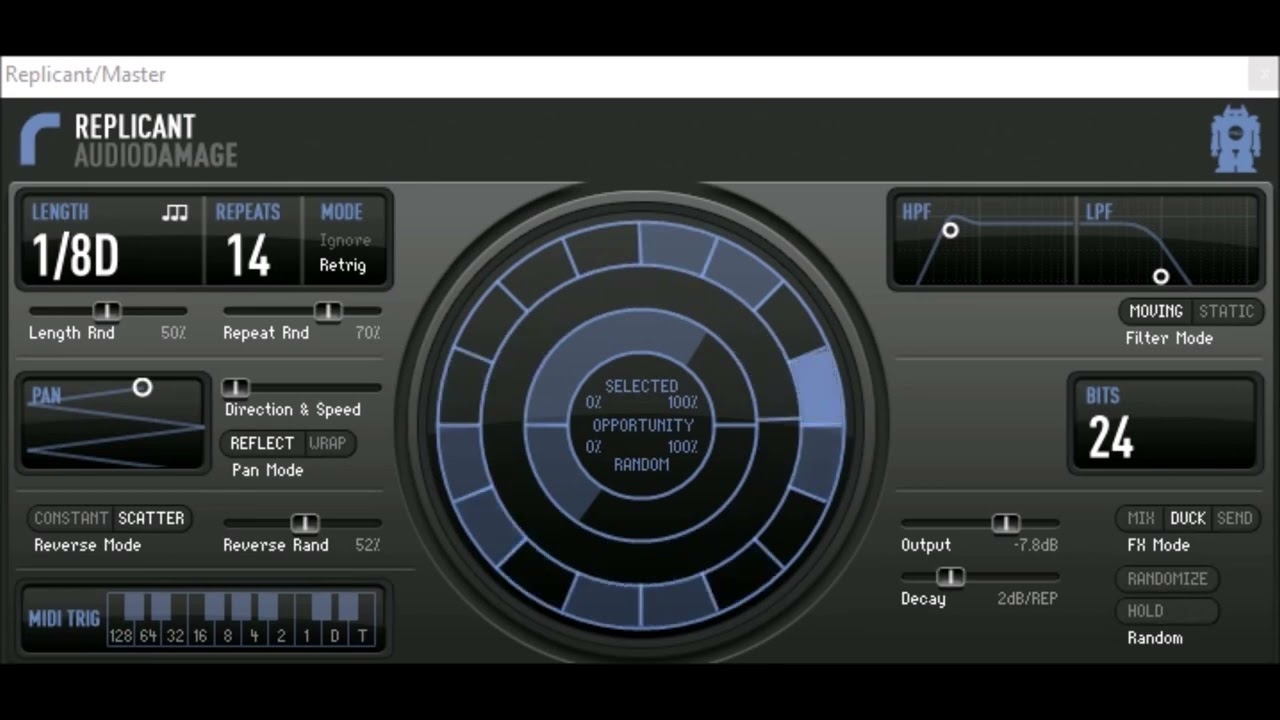Set Reverse Mode to Scatter
Viewport: 1280px width, 720px height.
[151, 518]
